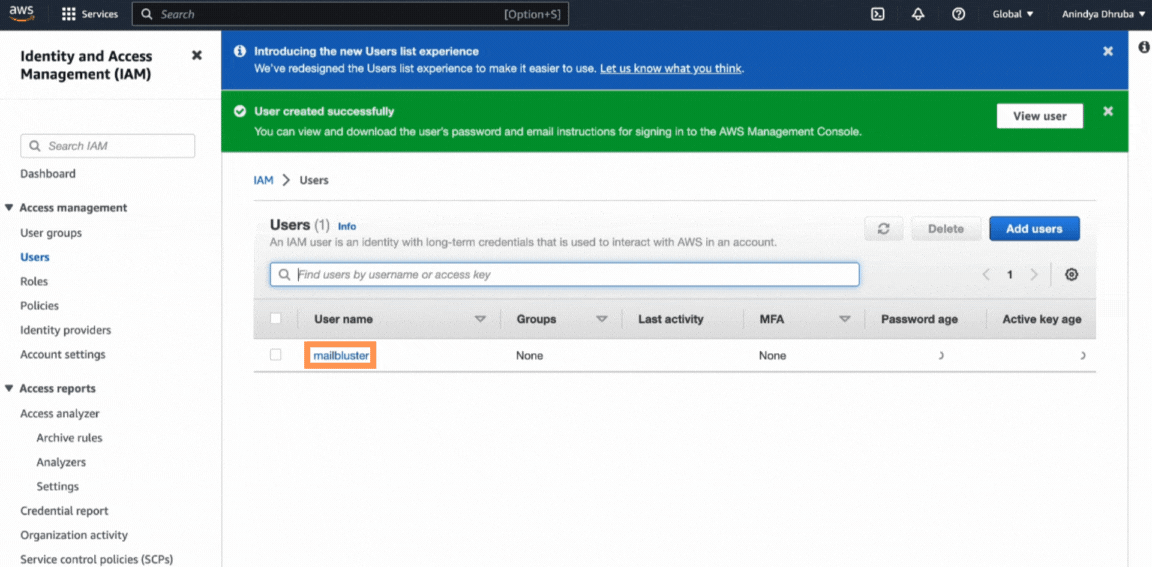
Task: Tick the checkbox for mailbluster row
Action: [276, 355]
